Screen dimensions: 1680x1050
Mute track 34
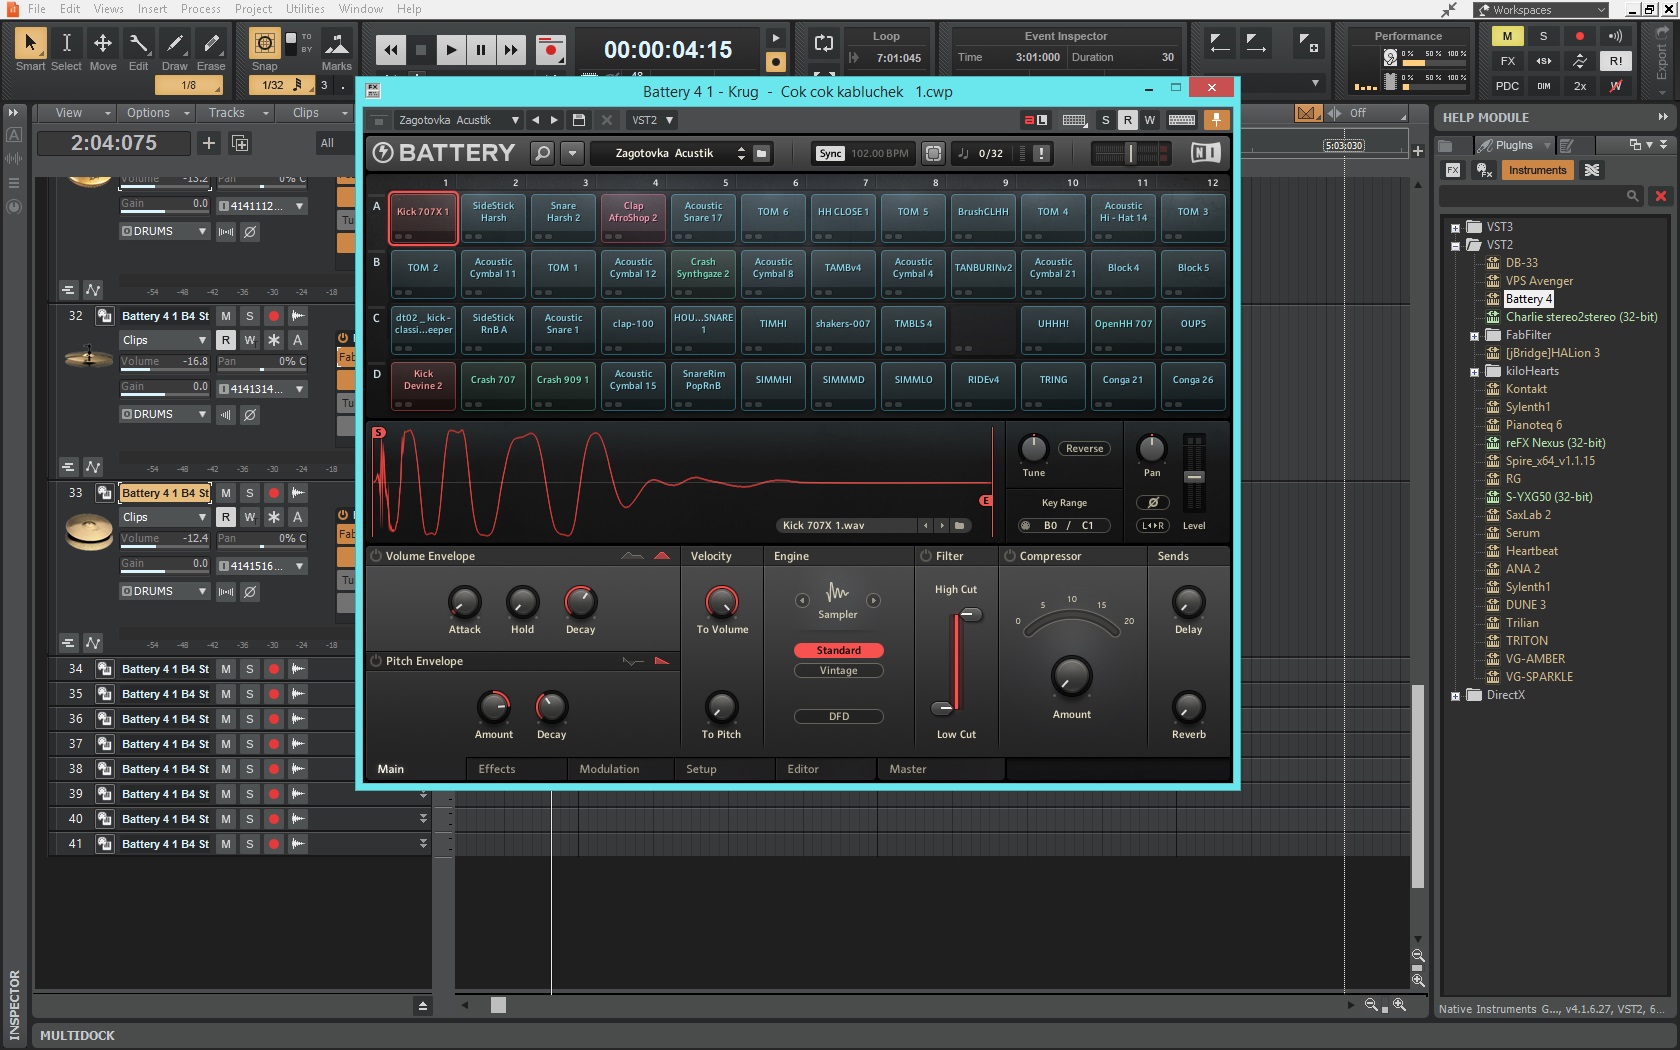tap(226, 669)
